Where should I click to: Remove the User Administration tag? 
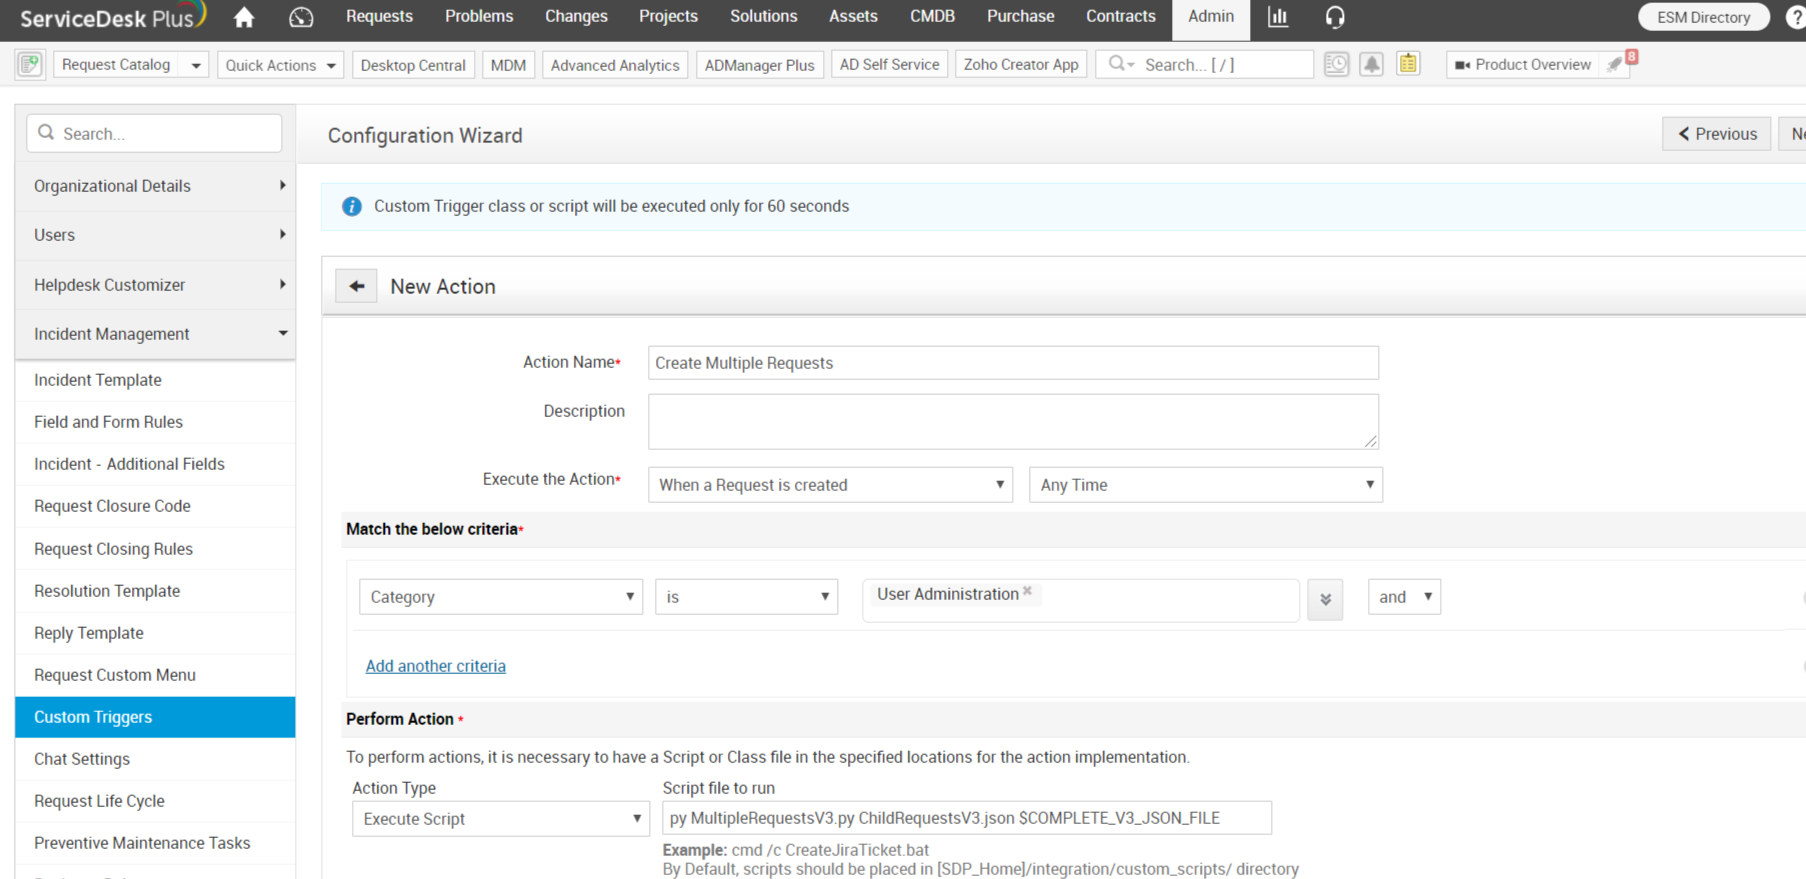tap(1027, 592)
